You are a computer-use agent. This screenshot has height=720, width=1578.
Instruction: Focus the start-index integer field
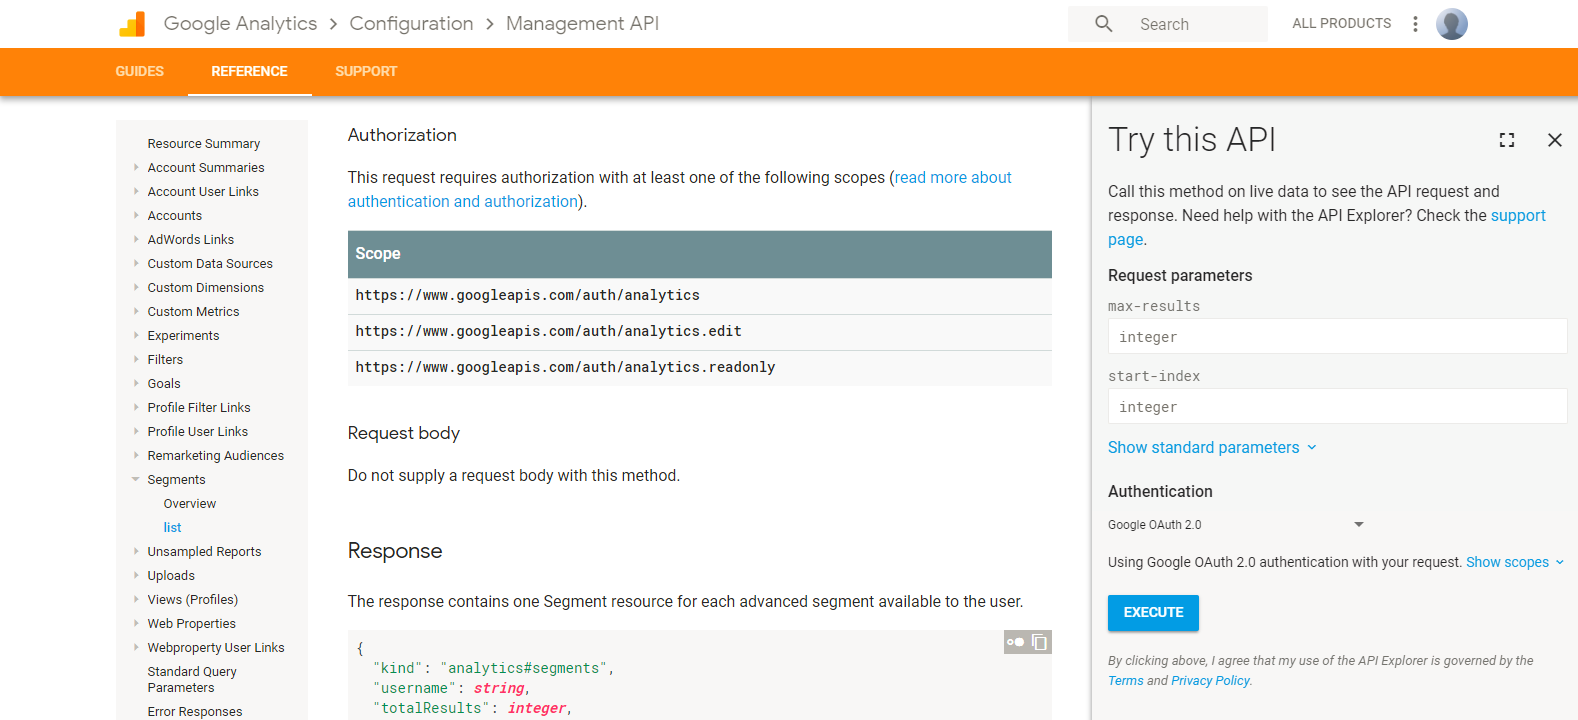coord(1337,406)
